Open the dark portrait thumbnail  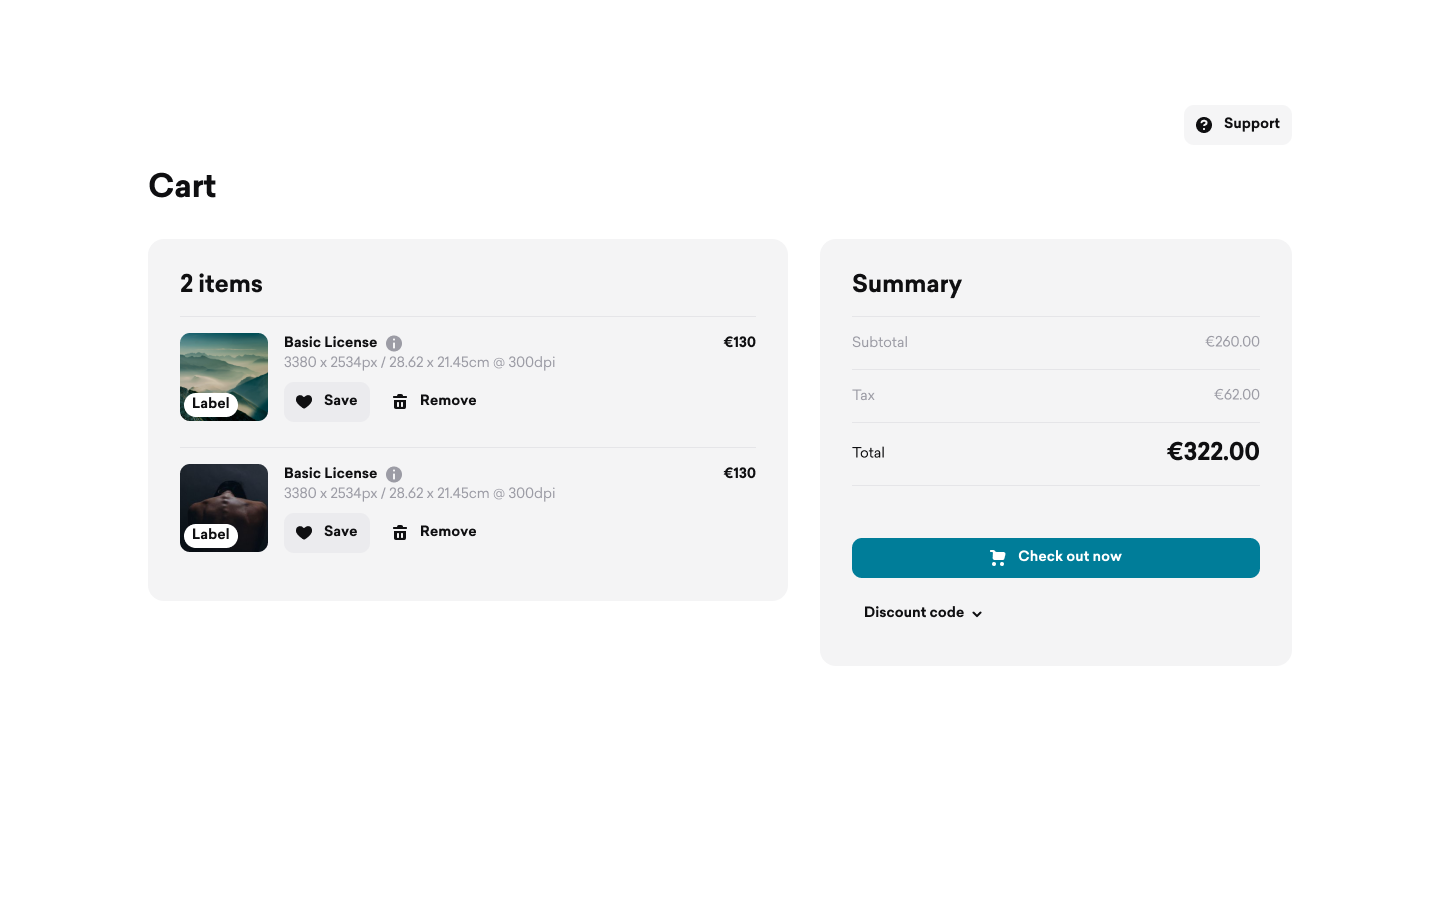224,508
